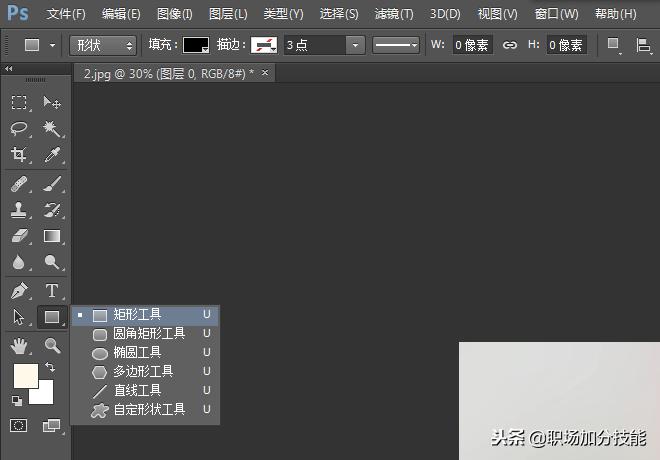Select the Zoom magnifier tool
The height and width of the screenshot is (460, 660).
[52, 346]
